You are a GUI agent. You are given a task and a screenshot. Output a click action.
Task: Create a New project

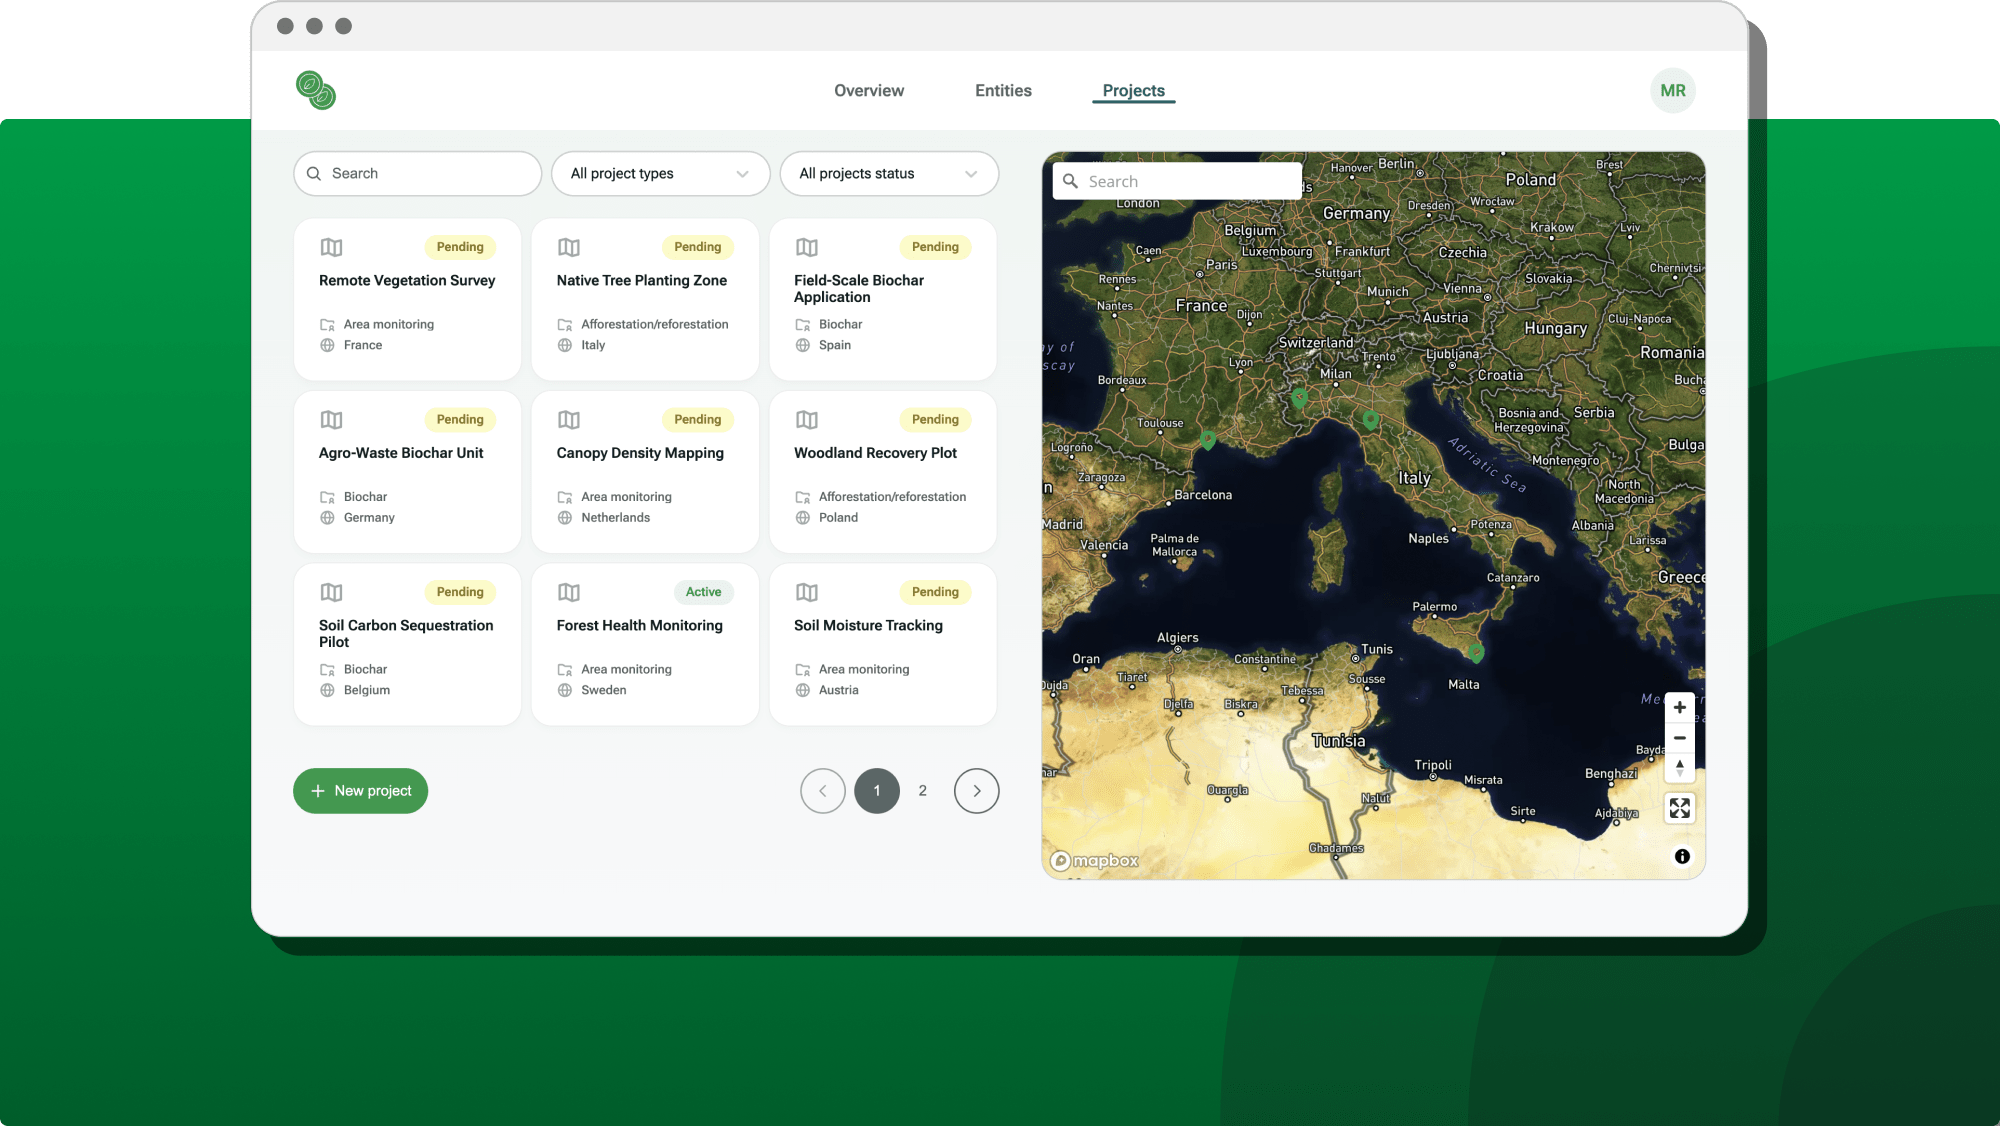(x=360, y=790)
